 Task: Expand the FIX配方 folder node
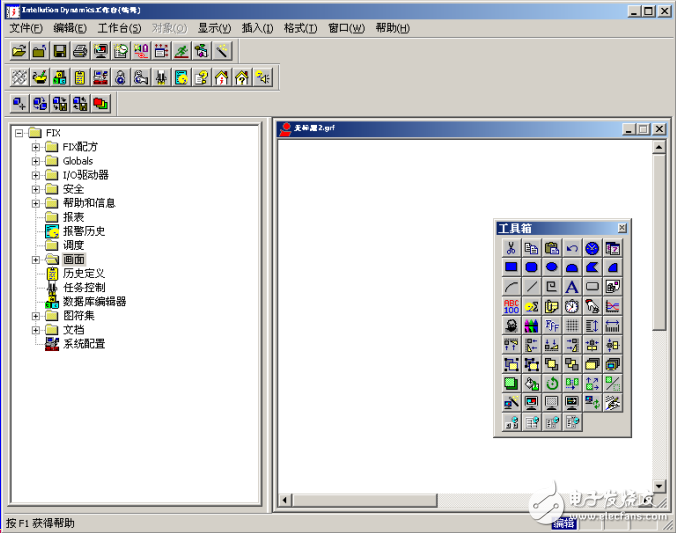tap(36, 147)
